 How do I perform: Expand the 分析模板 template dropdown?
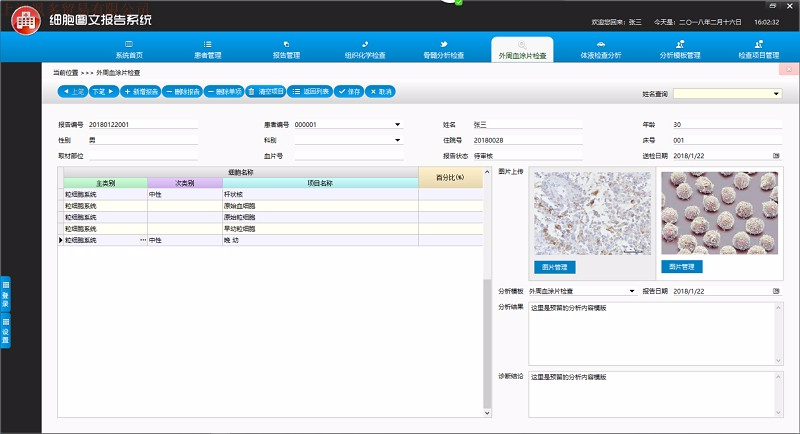click(x=632, y=291)
